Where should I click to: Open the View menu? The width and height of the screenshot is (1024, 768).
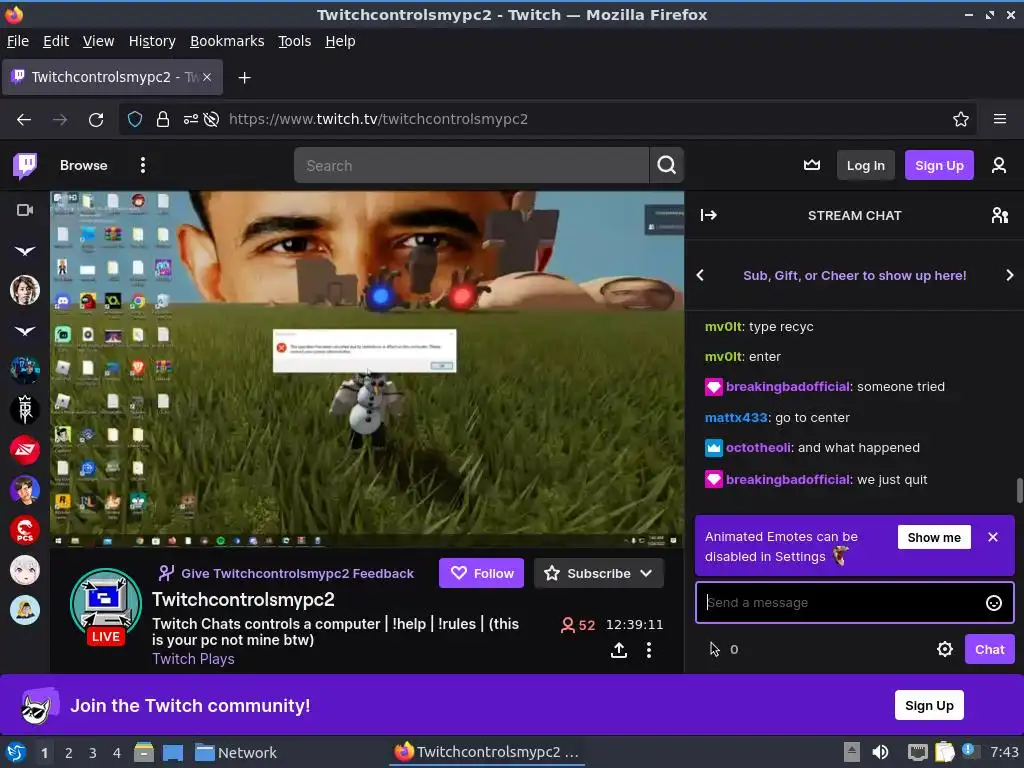[99, 41]
